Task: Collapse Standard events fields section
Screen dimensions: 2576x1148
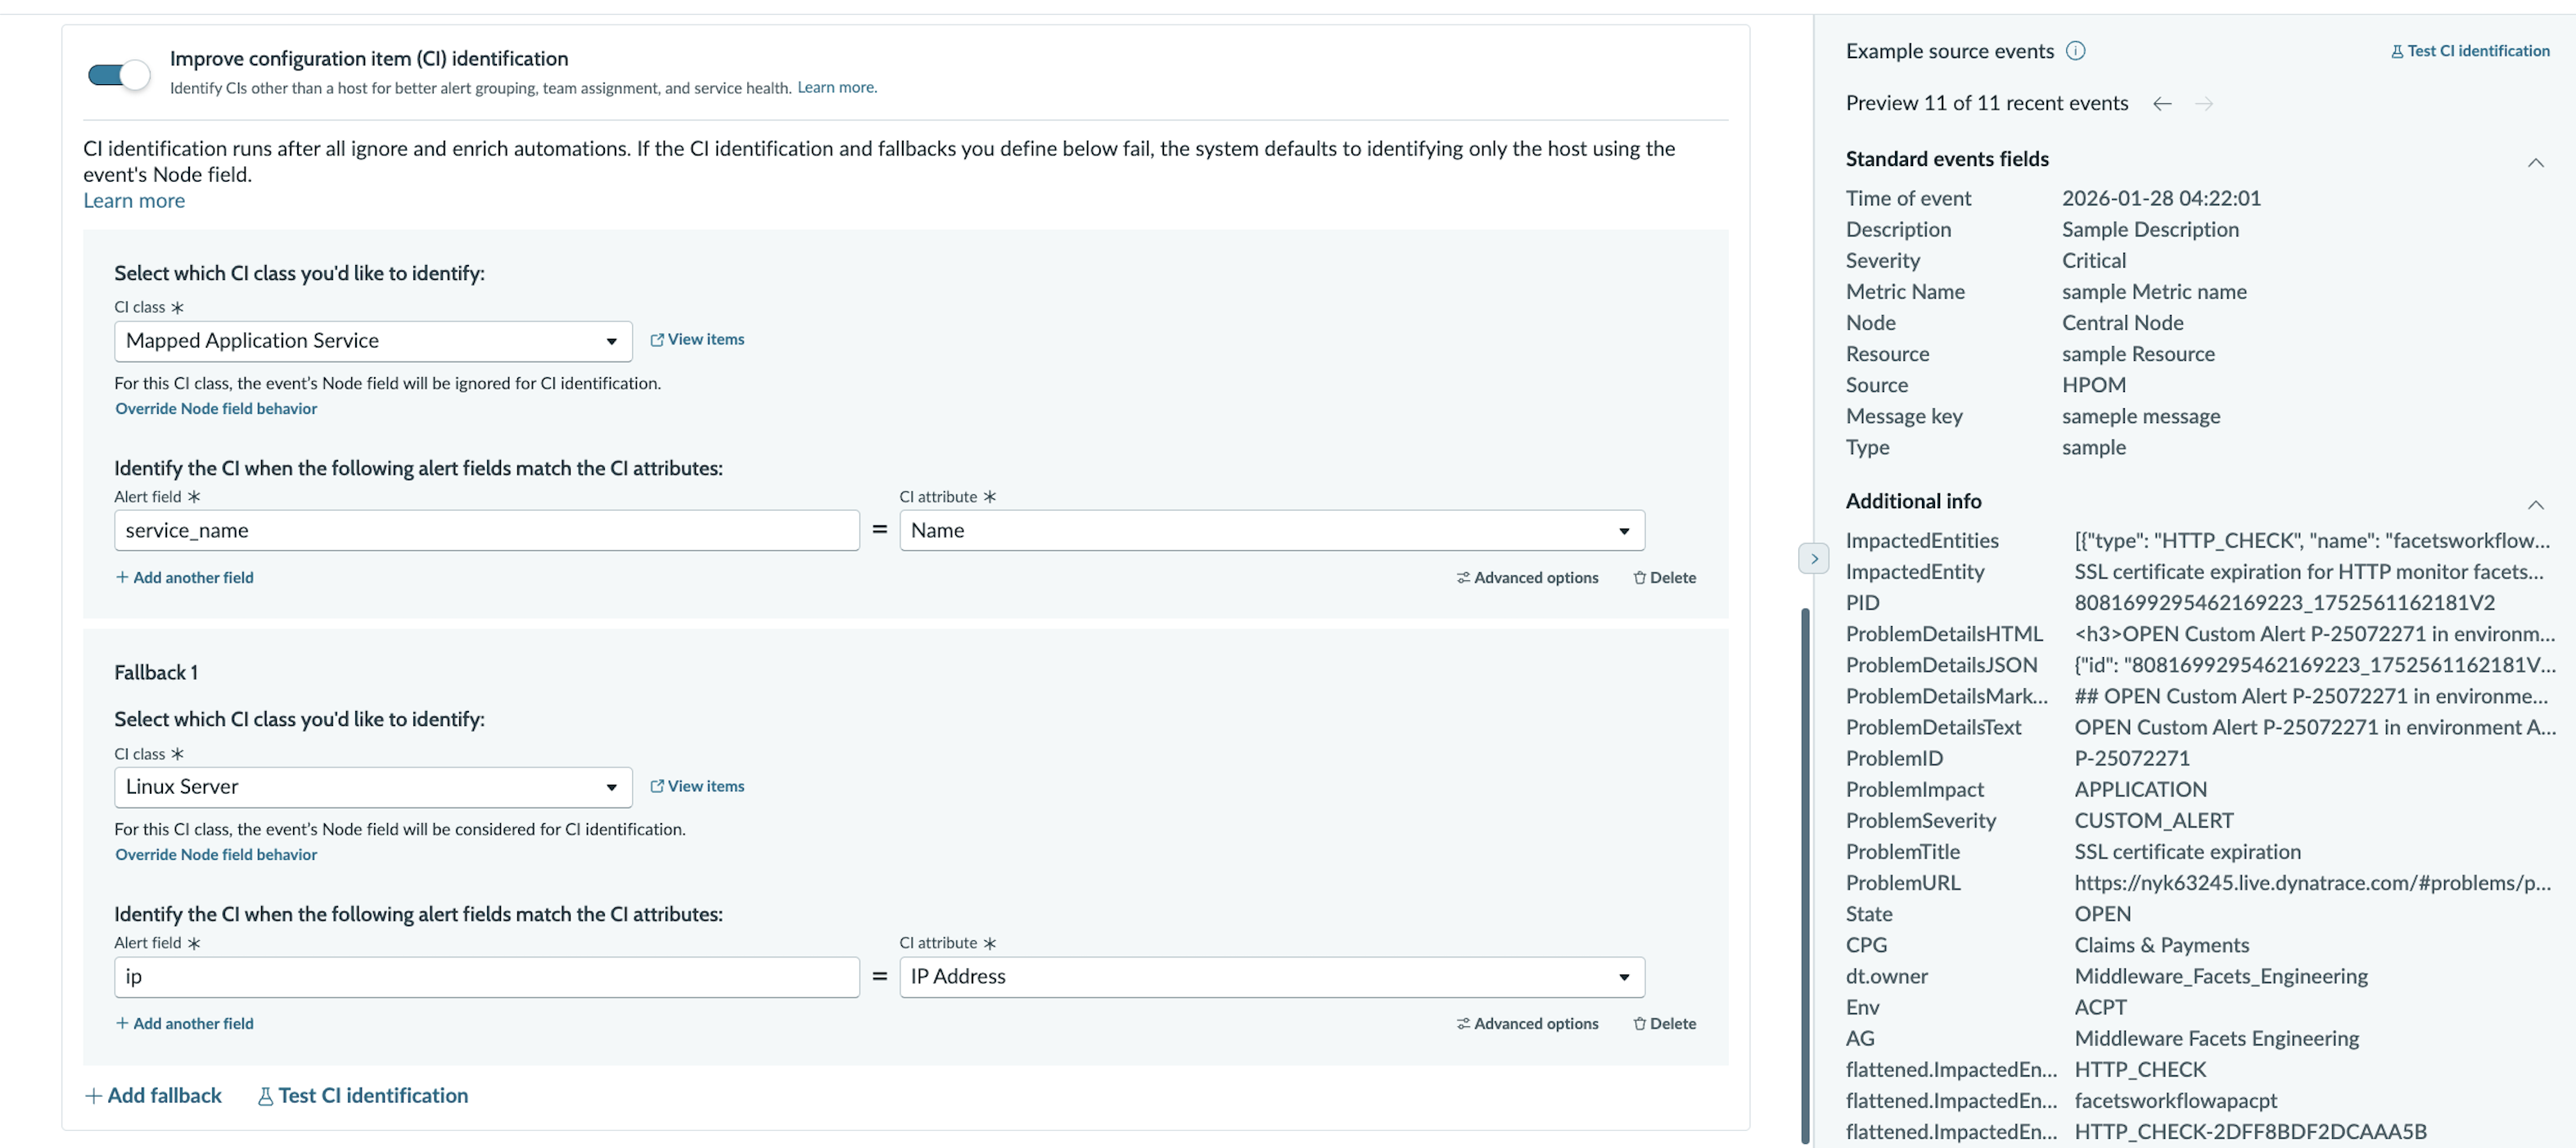Action: tap(2536, 162)
